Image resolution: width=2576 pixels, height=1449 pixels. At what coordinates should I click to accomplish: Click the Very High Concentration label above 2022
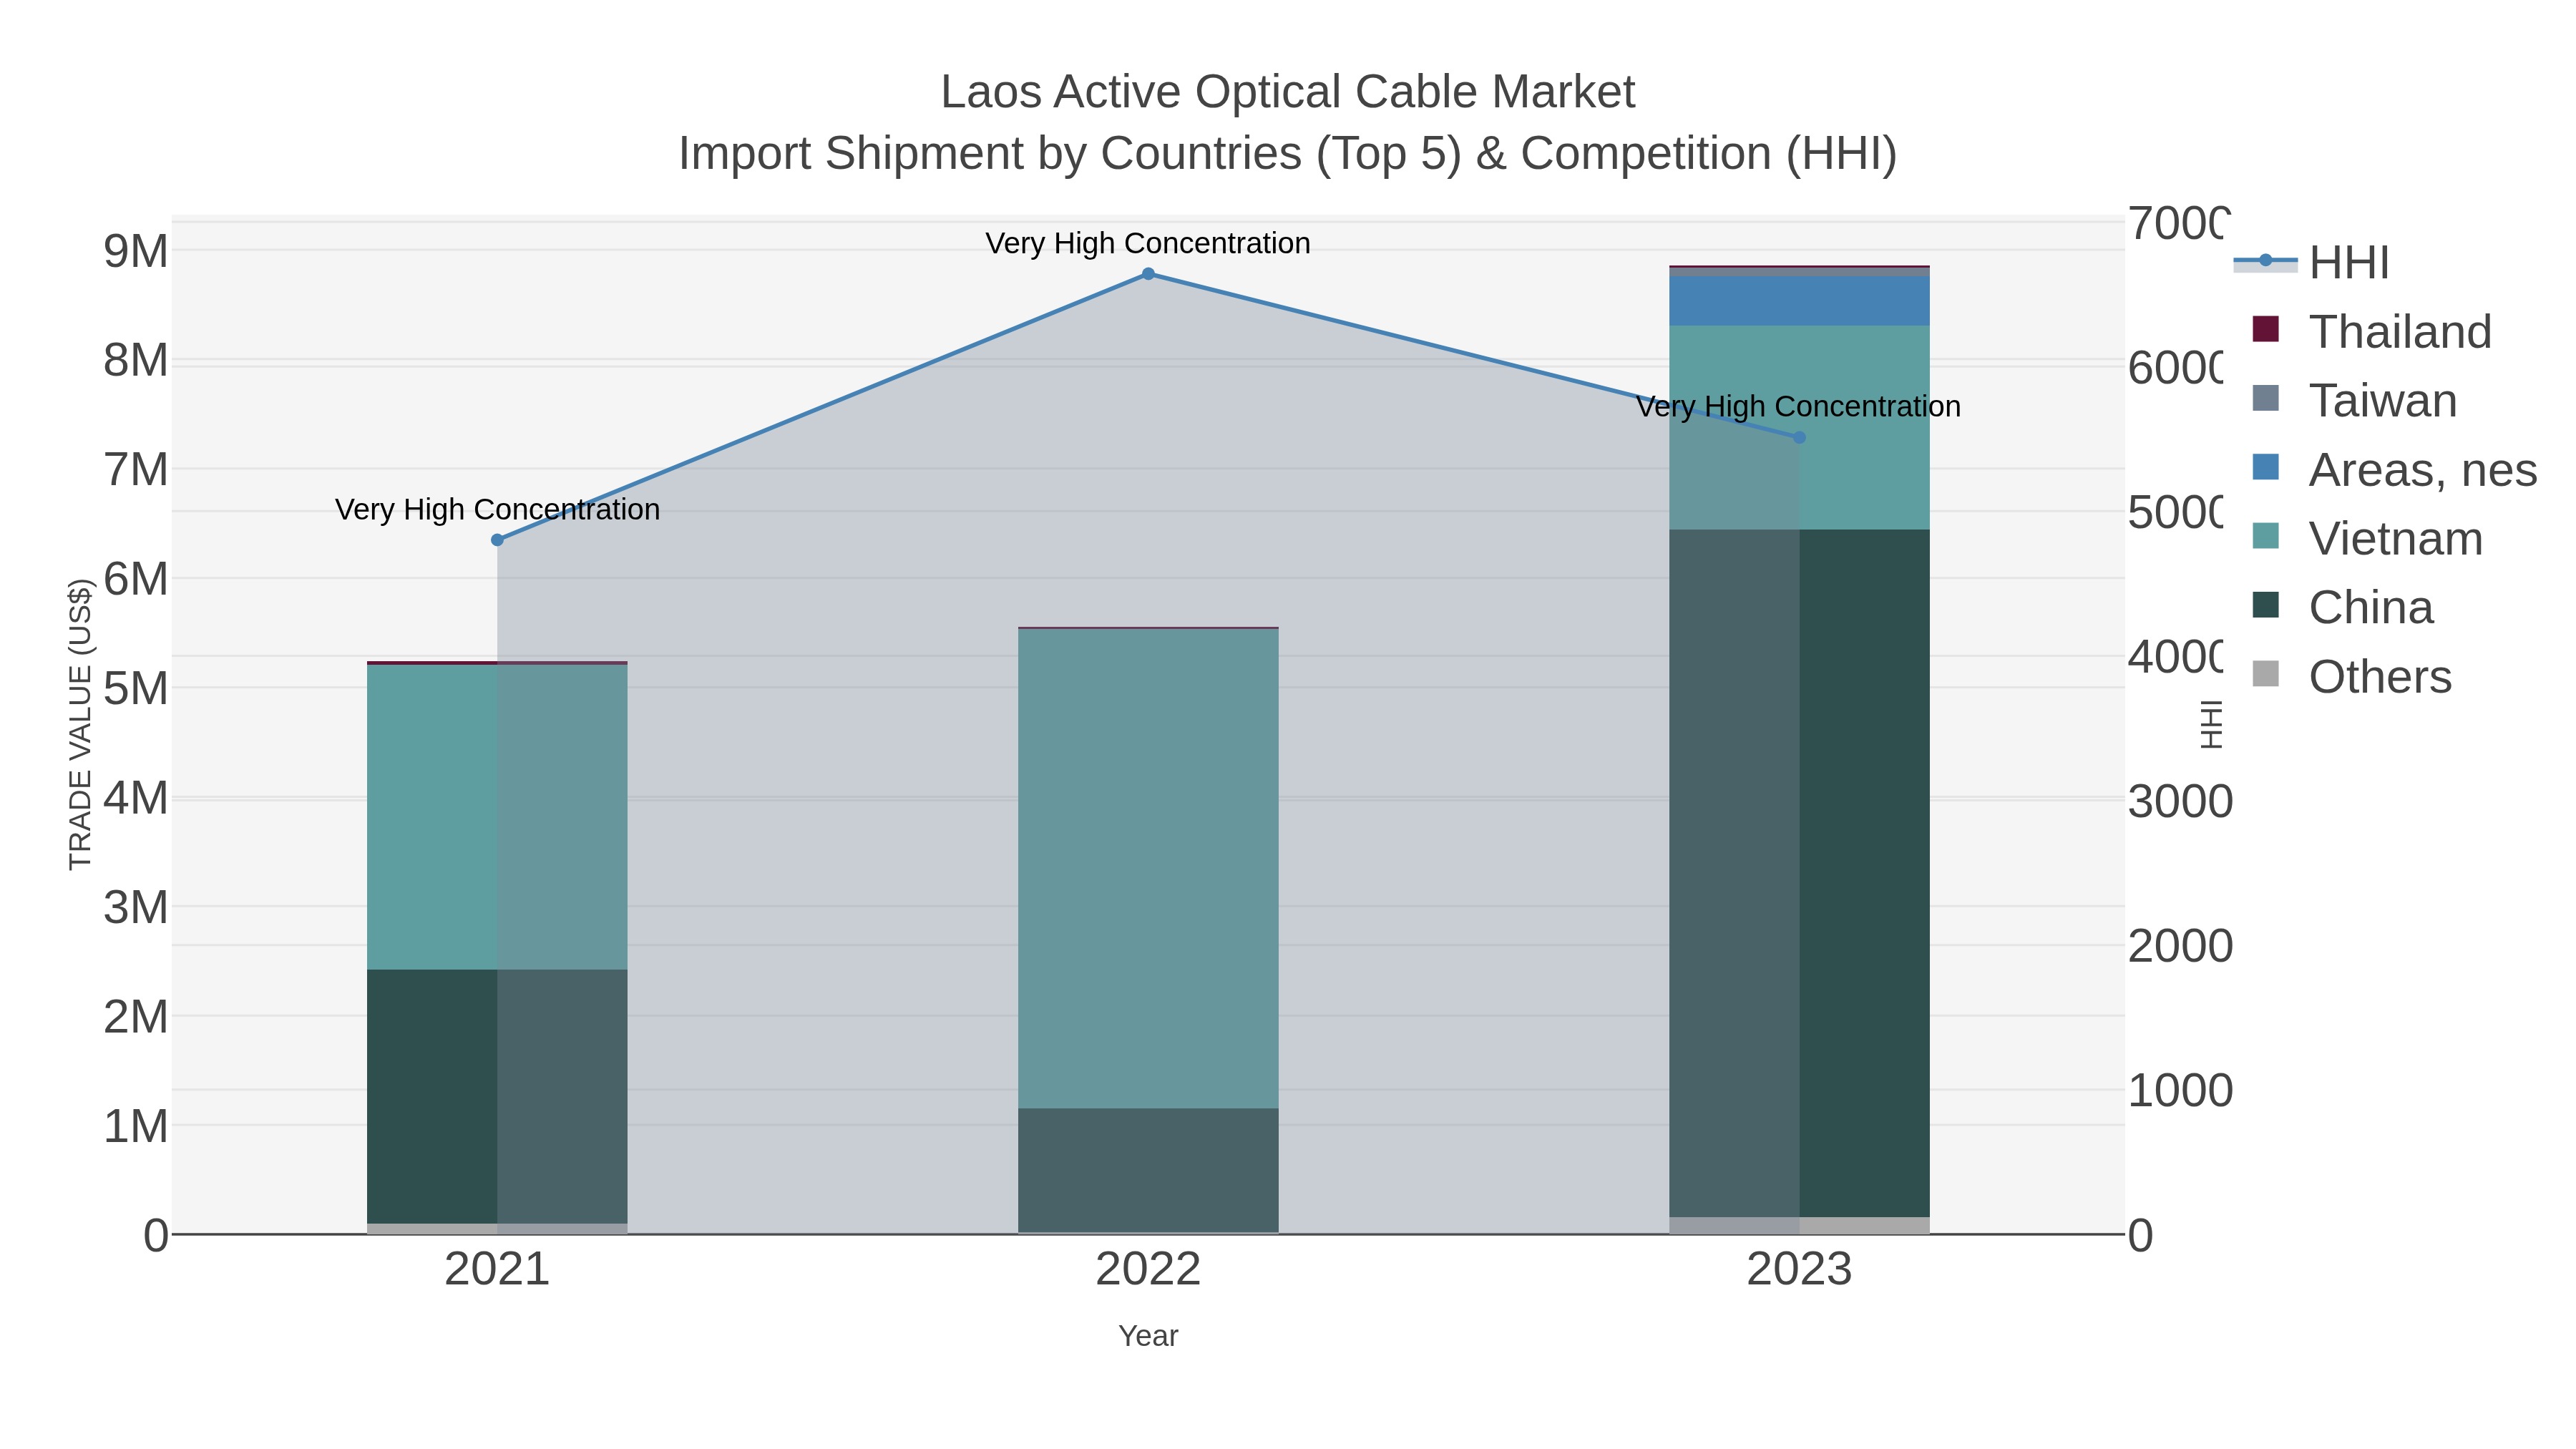point(1148,243)
